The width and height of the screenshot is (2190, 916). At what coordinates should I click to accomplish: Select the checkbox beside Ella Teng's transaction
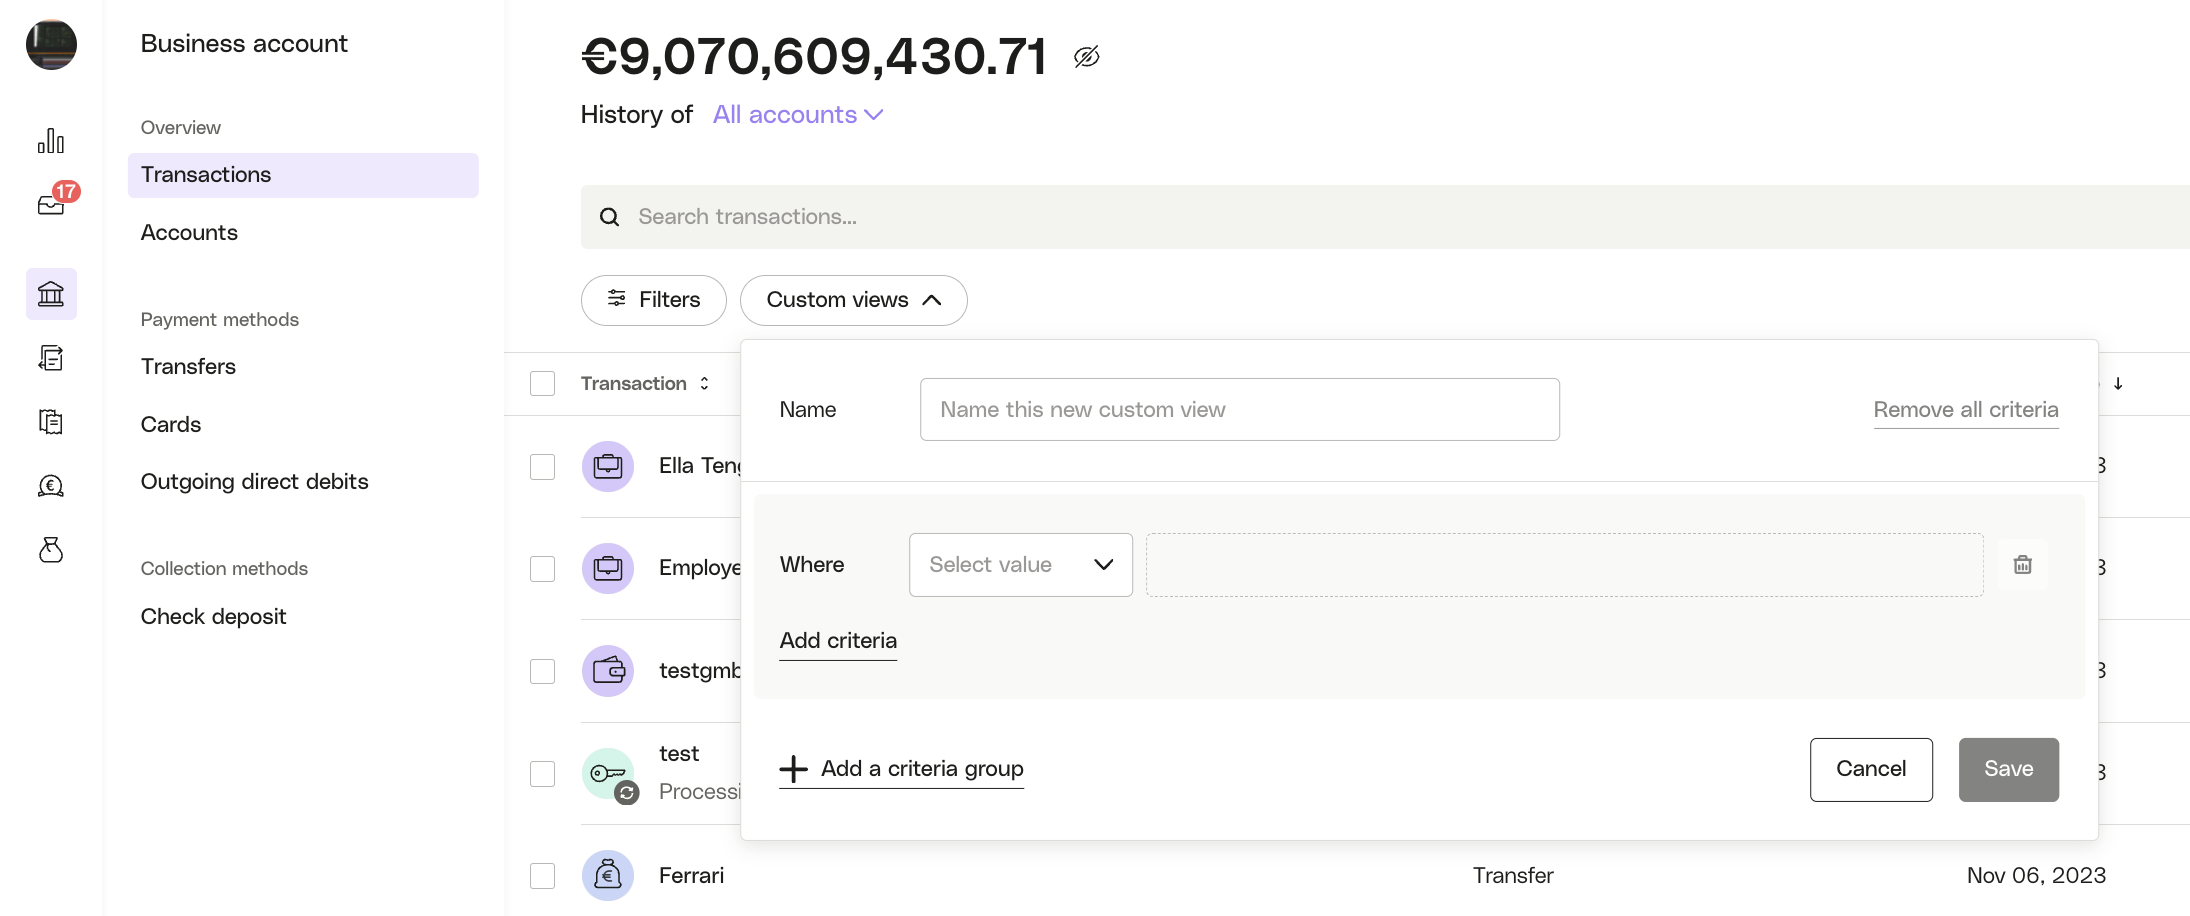pyautogui.click(x=542, y=466)
